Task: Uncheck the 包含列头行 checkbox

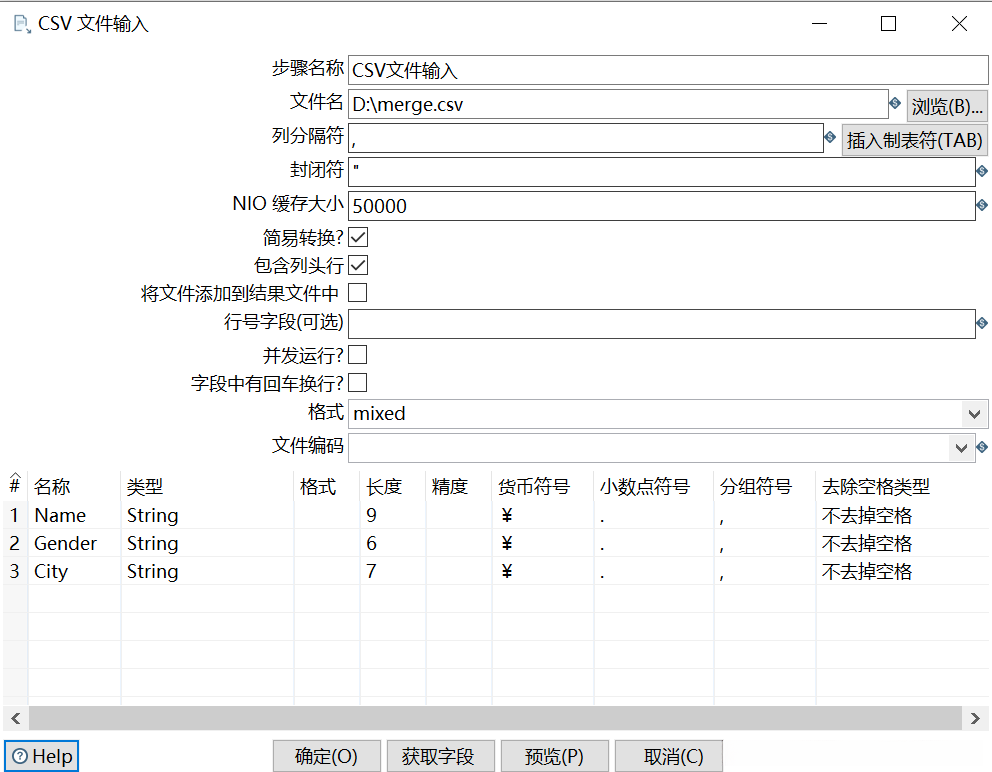Action: (x=358, y=265)
